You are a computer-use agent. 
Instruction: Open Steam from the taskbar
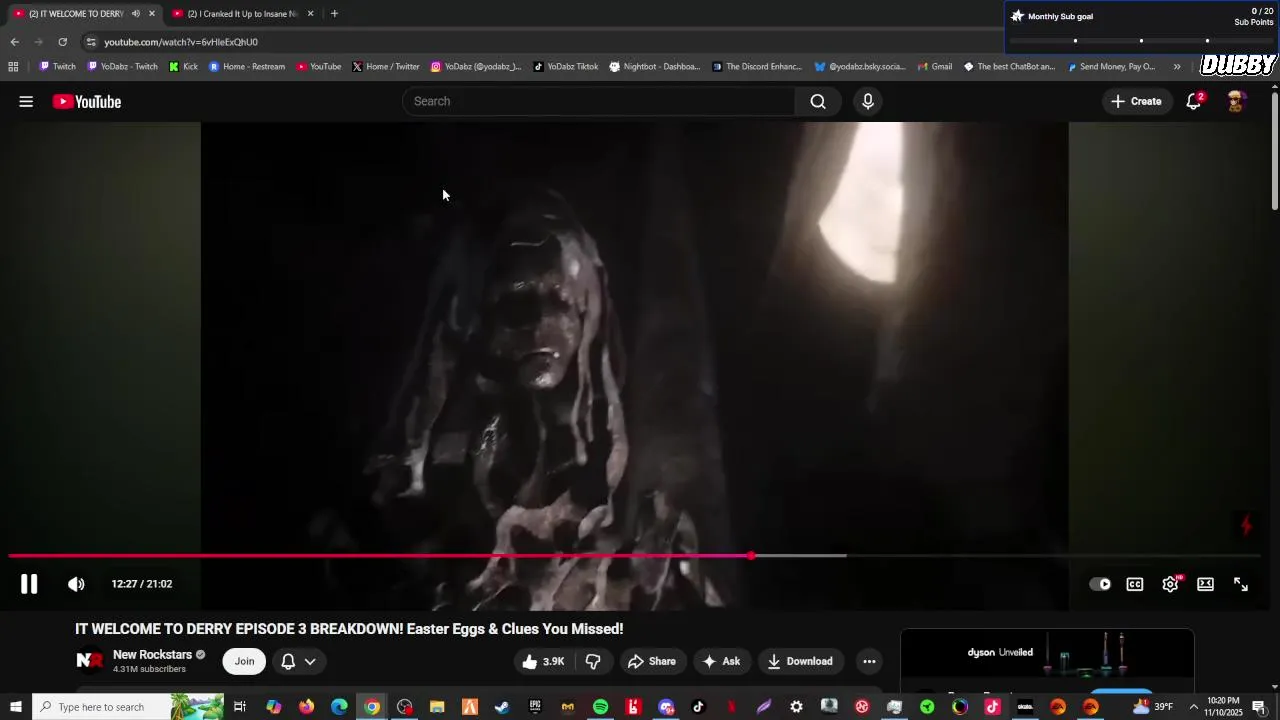502,707
